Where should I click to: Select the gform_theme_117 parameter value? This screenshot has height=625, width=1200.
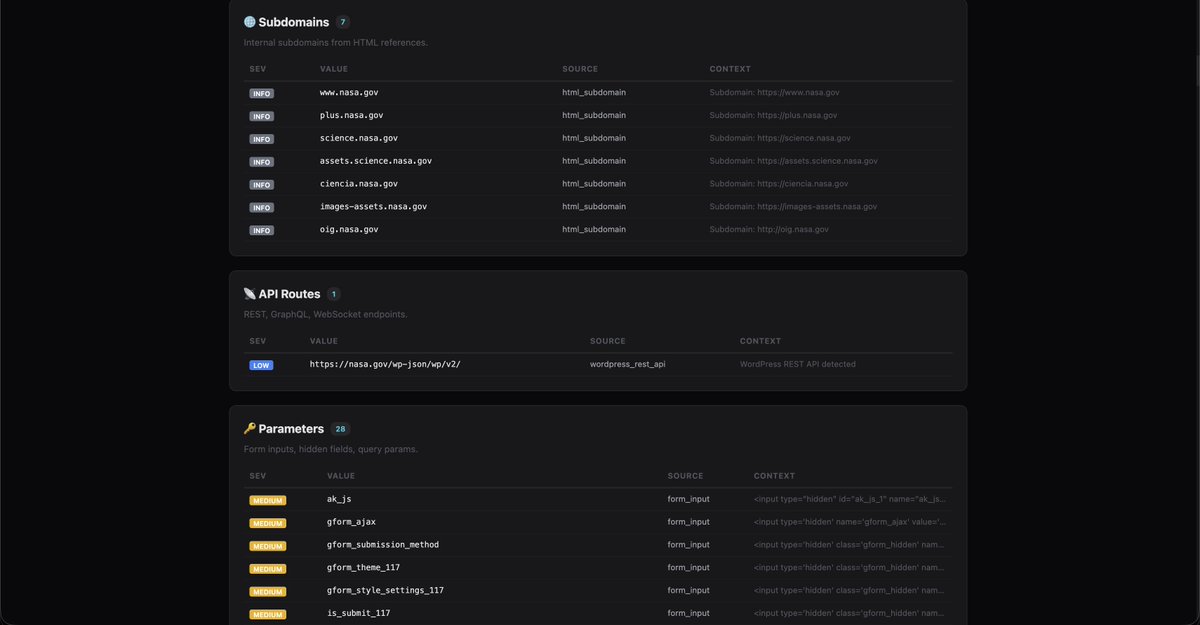(x=363, y=568)
